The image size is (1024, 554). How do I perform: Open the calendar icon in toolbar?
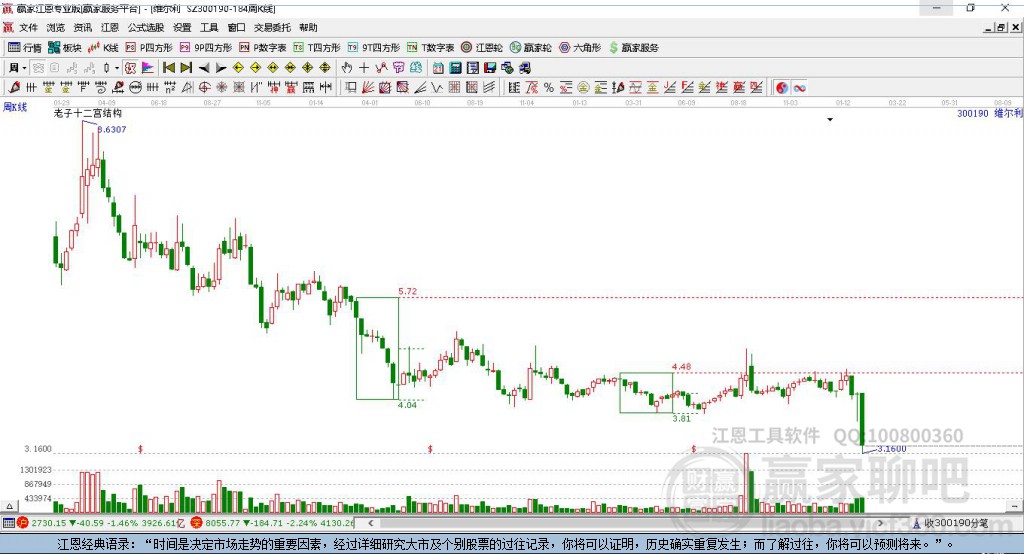coord(438,67)
